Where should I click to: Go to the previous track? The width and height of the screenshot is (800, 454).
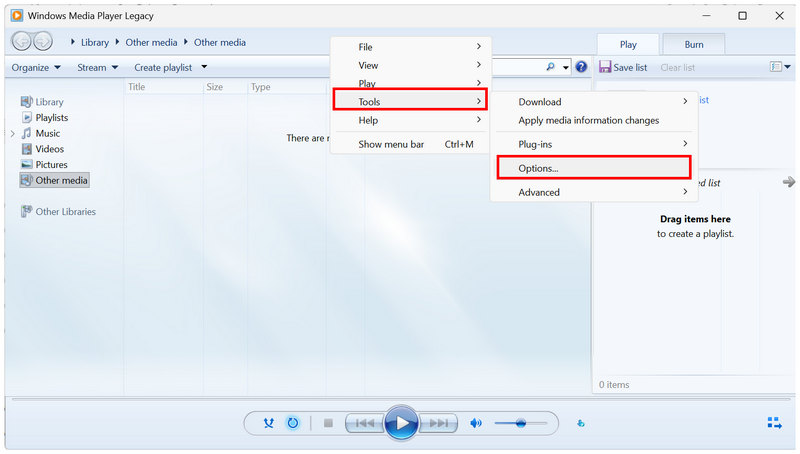[x=364, y=423]
